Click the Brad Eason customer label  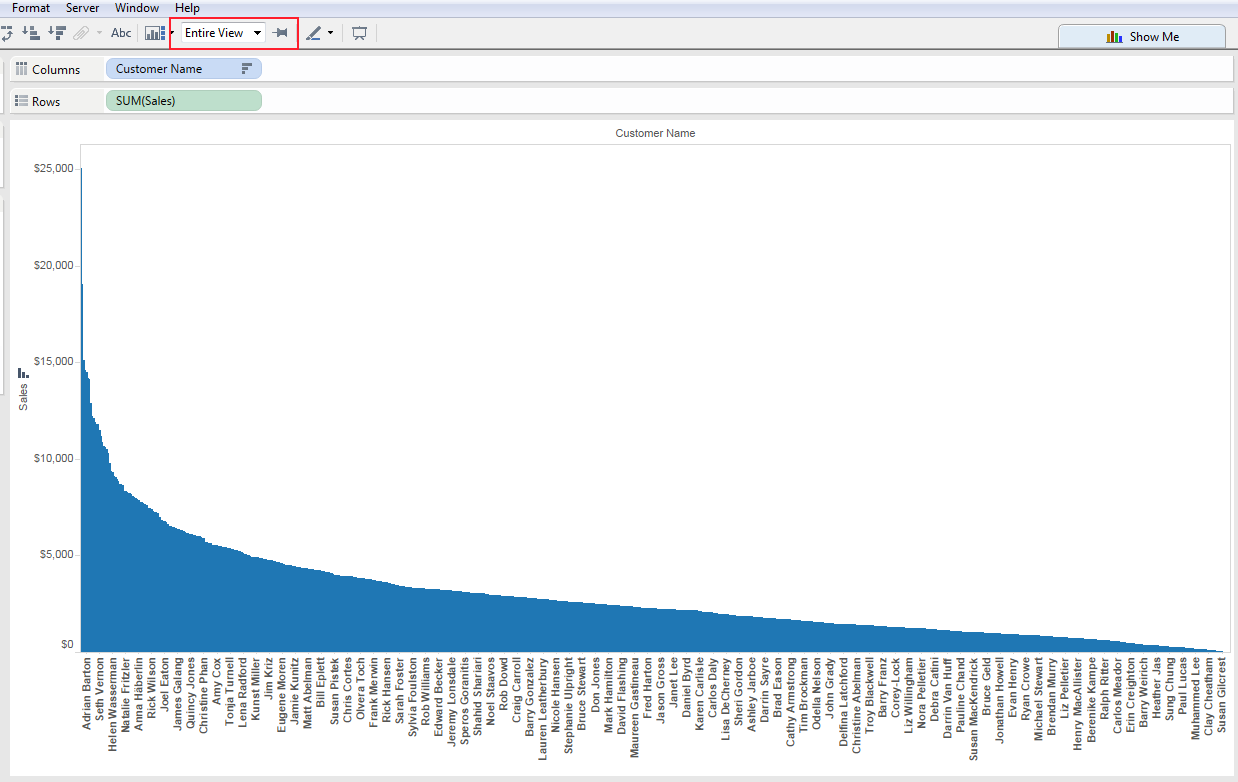click(777, 686)
